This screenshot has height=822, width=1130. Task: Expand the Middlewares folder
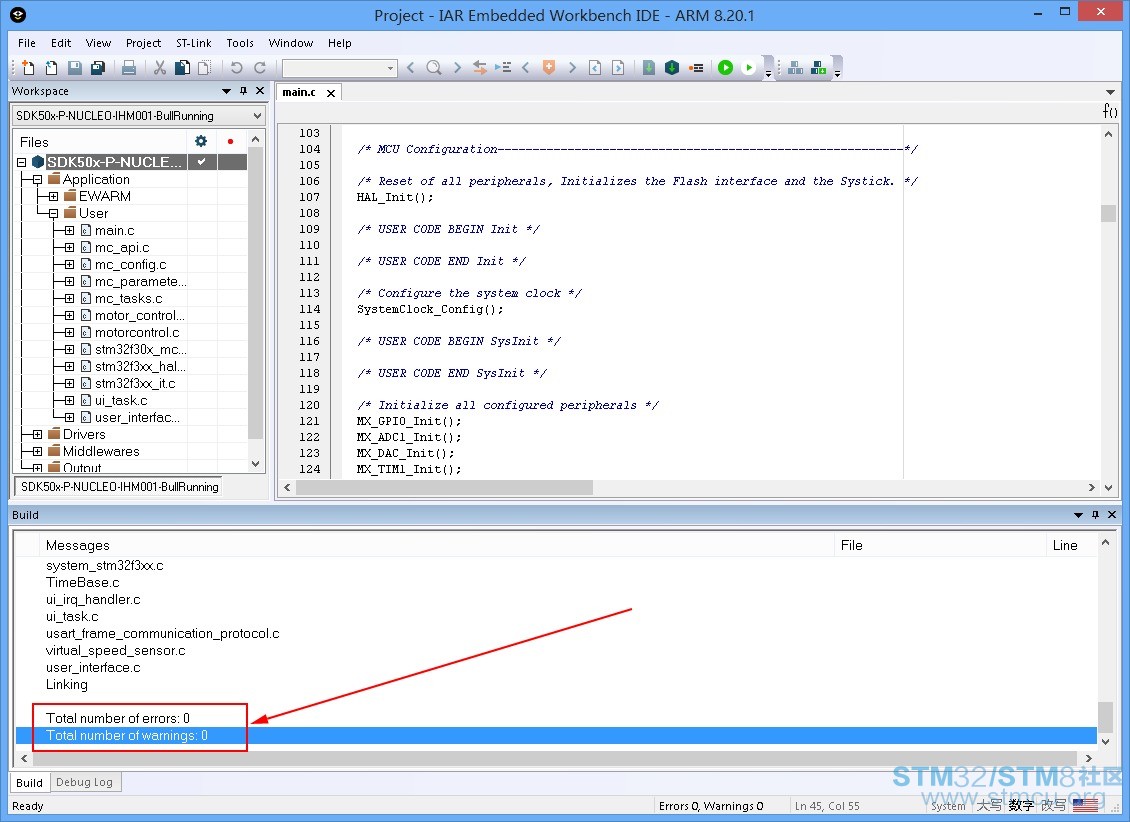37,452
